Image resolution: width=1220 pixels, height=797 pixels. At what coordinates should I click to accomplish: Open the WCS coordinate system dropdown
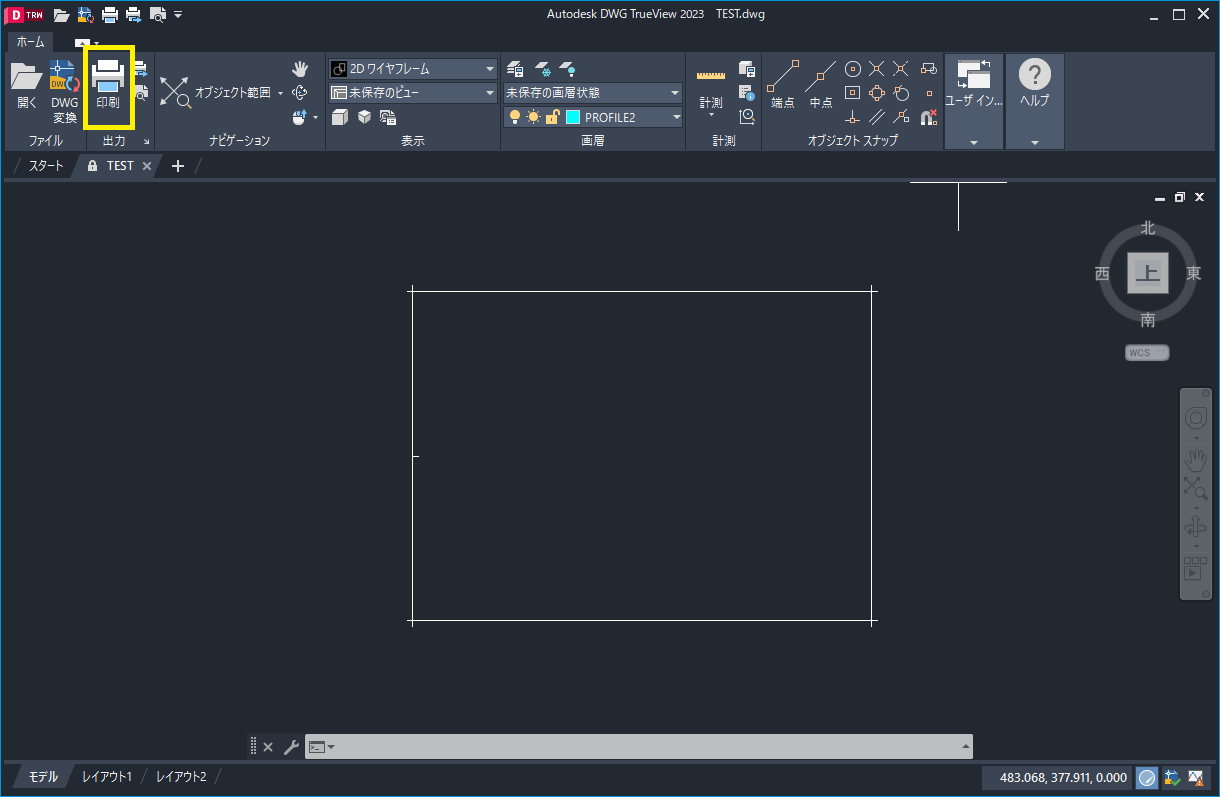(1147, 353)
